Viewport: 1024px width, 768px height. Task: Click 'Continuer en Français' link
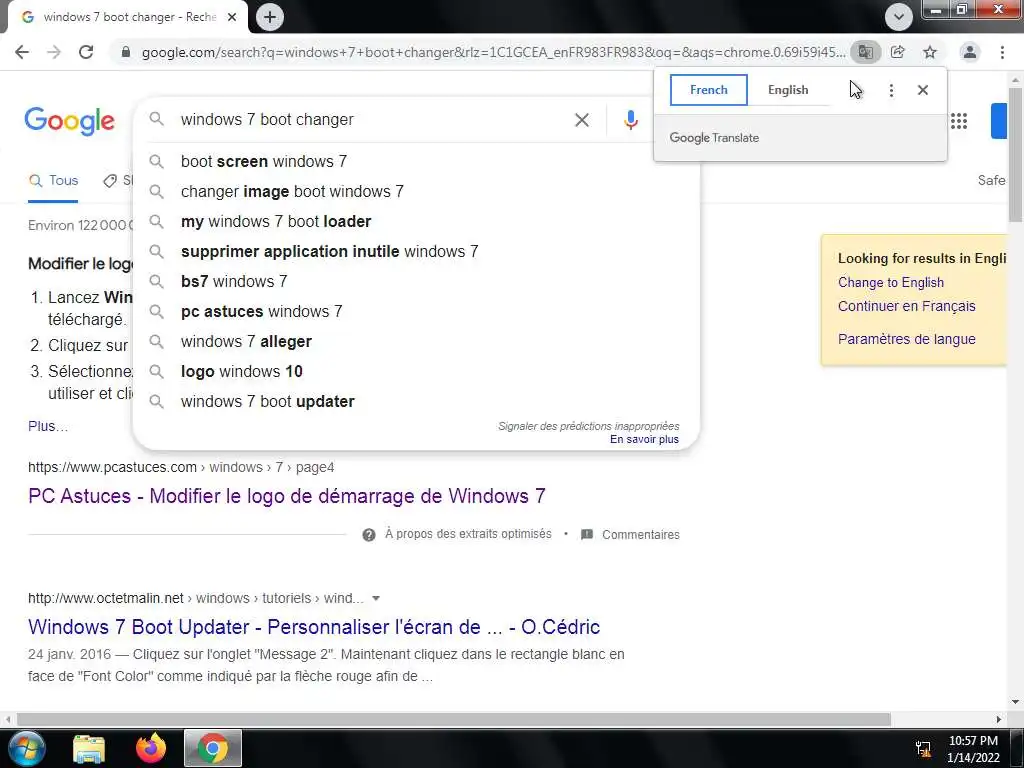pyautogui.click(x=906, y=306)
